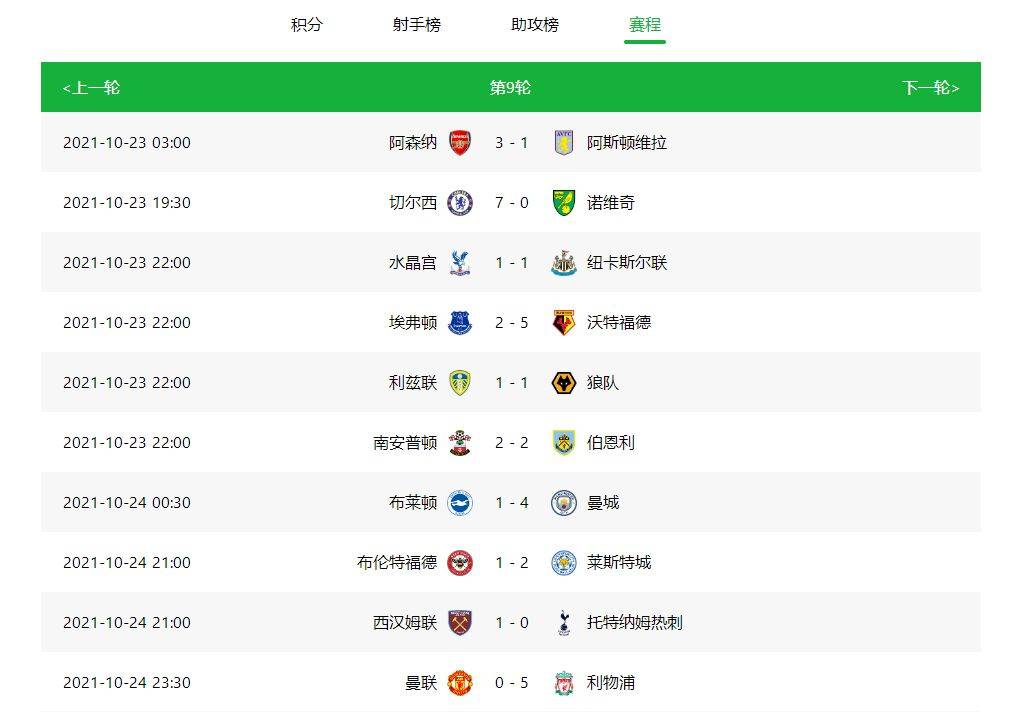Click the Watford club crest
Viewport: 1019px width, 716px height.
[563, 322]
